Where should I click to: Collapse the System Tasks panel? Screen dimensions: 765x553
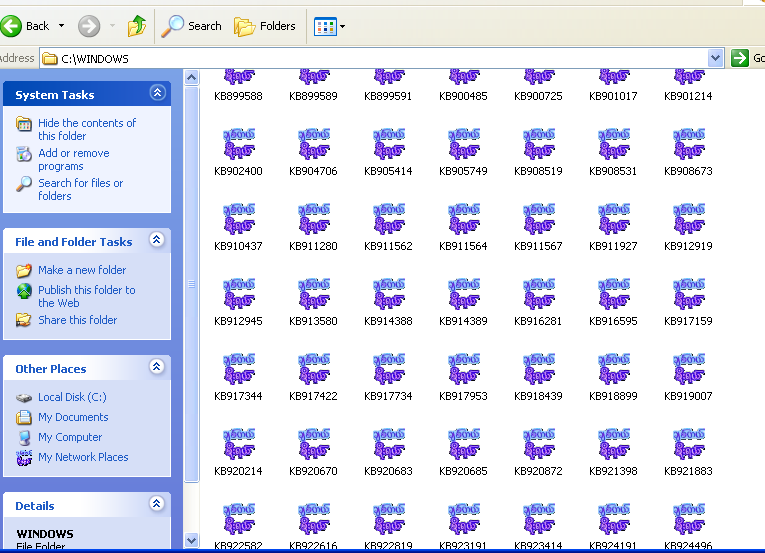[157, 93]
